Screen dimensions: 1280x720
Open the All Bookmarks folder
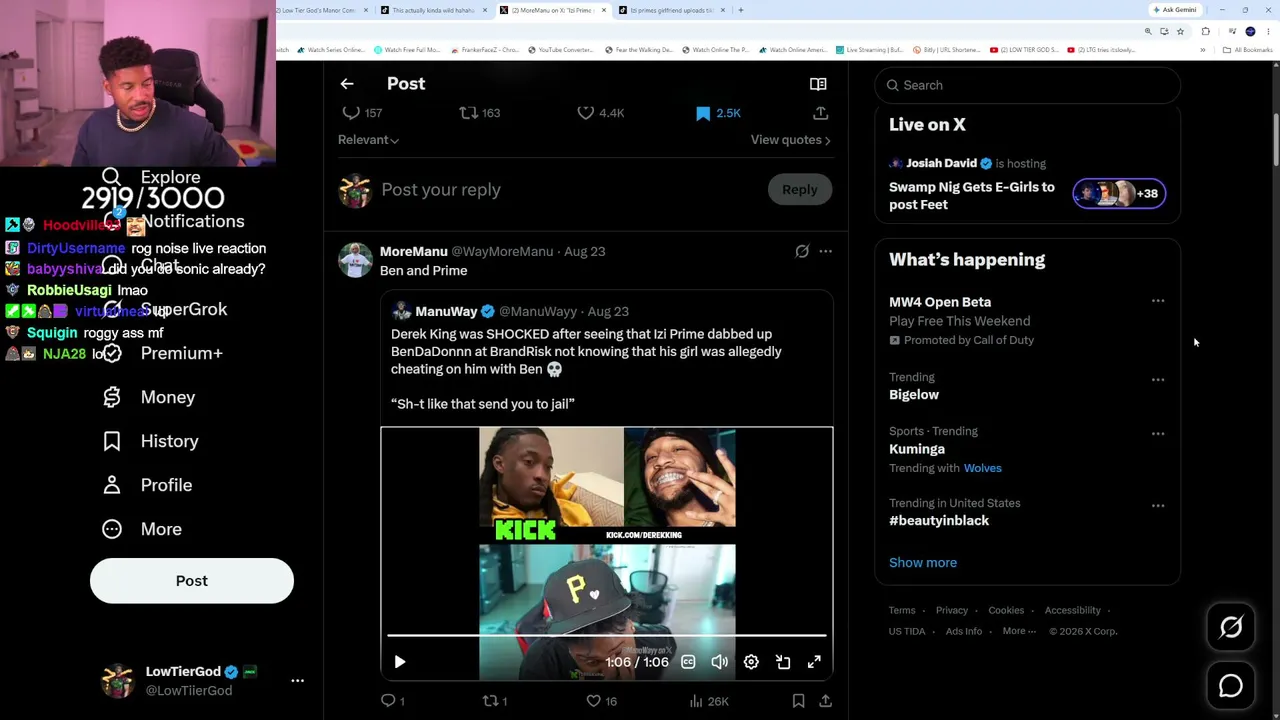tap(1248, 50)
